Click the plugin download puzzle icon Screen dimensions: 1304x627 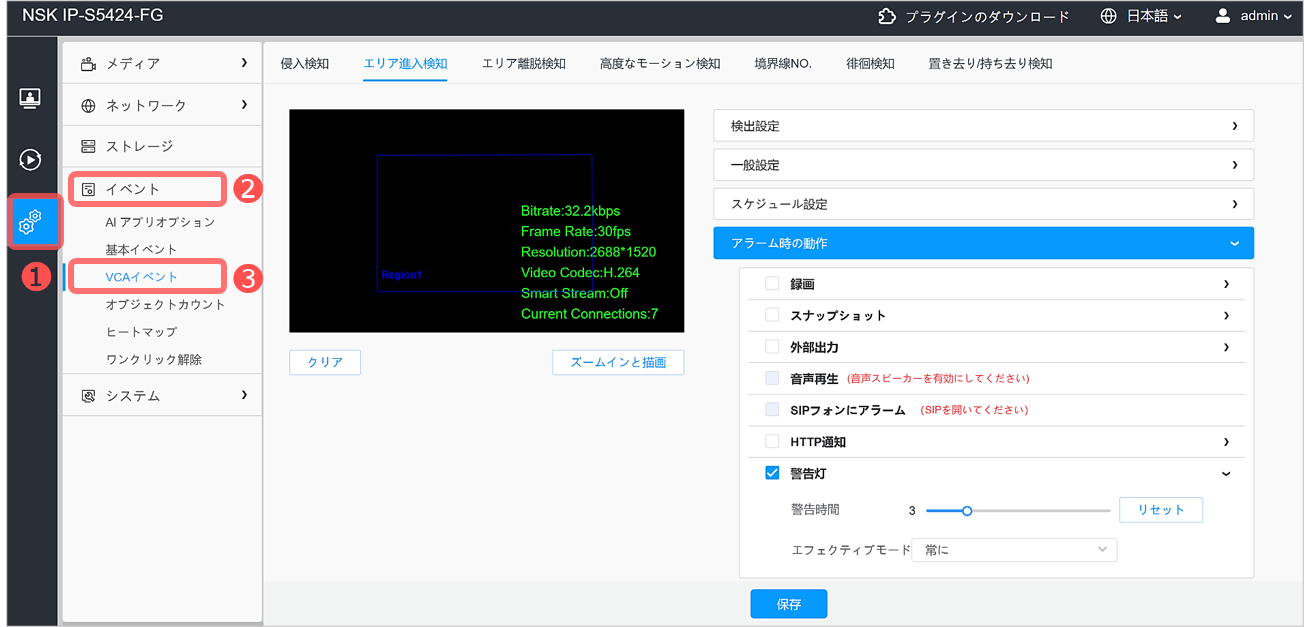[886, 16]
